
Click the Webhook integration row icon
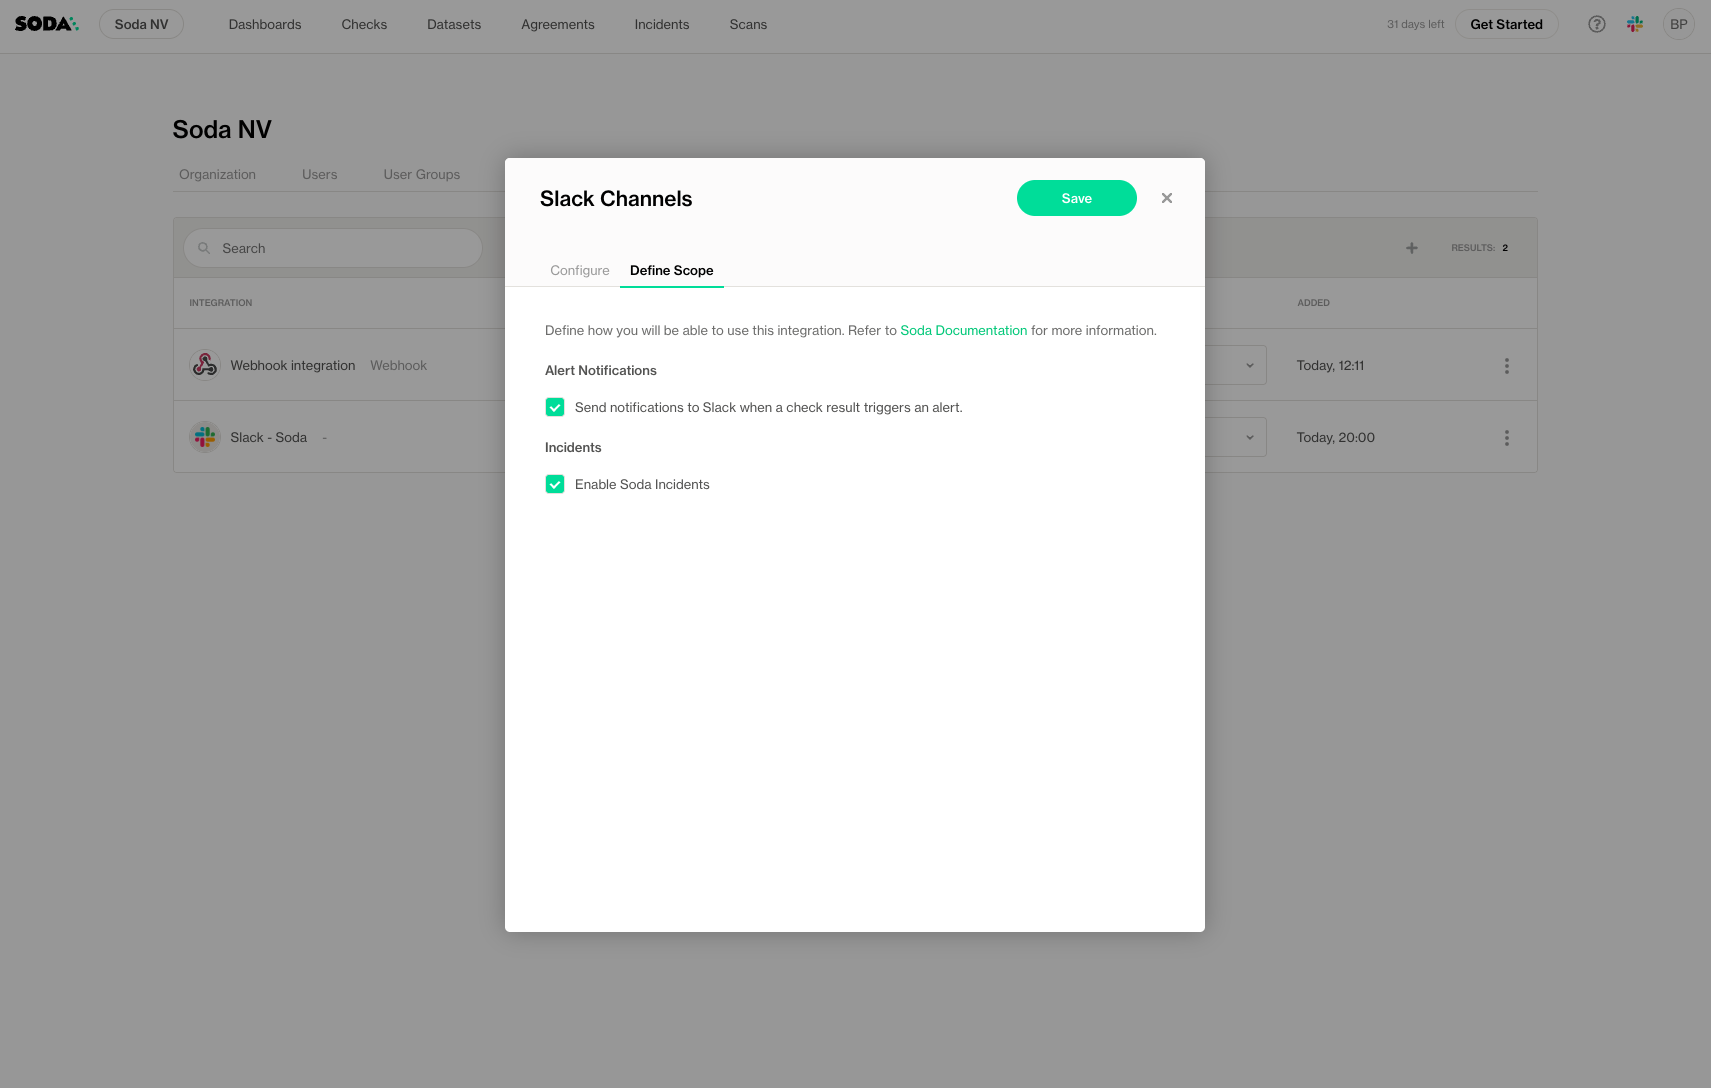click(205, 365)
